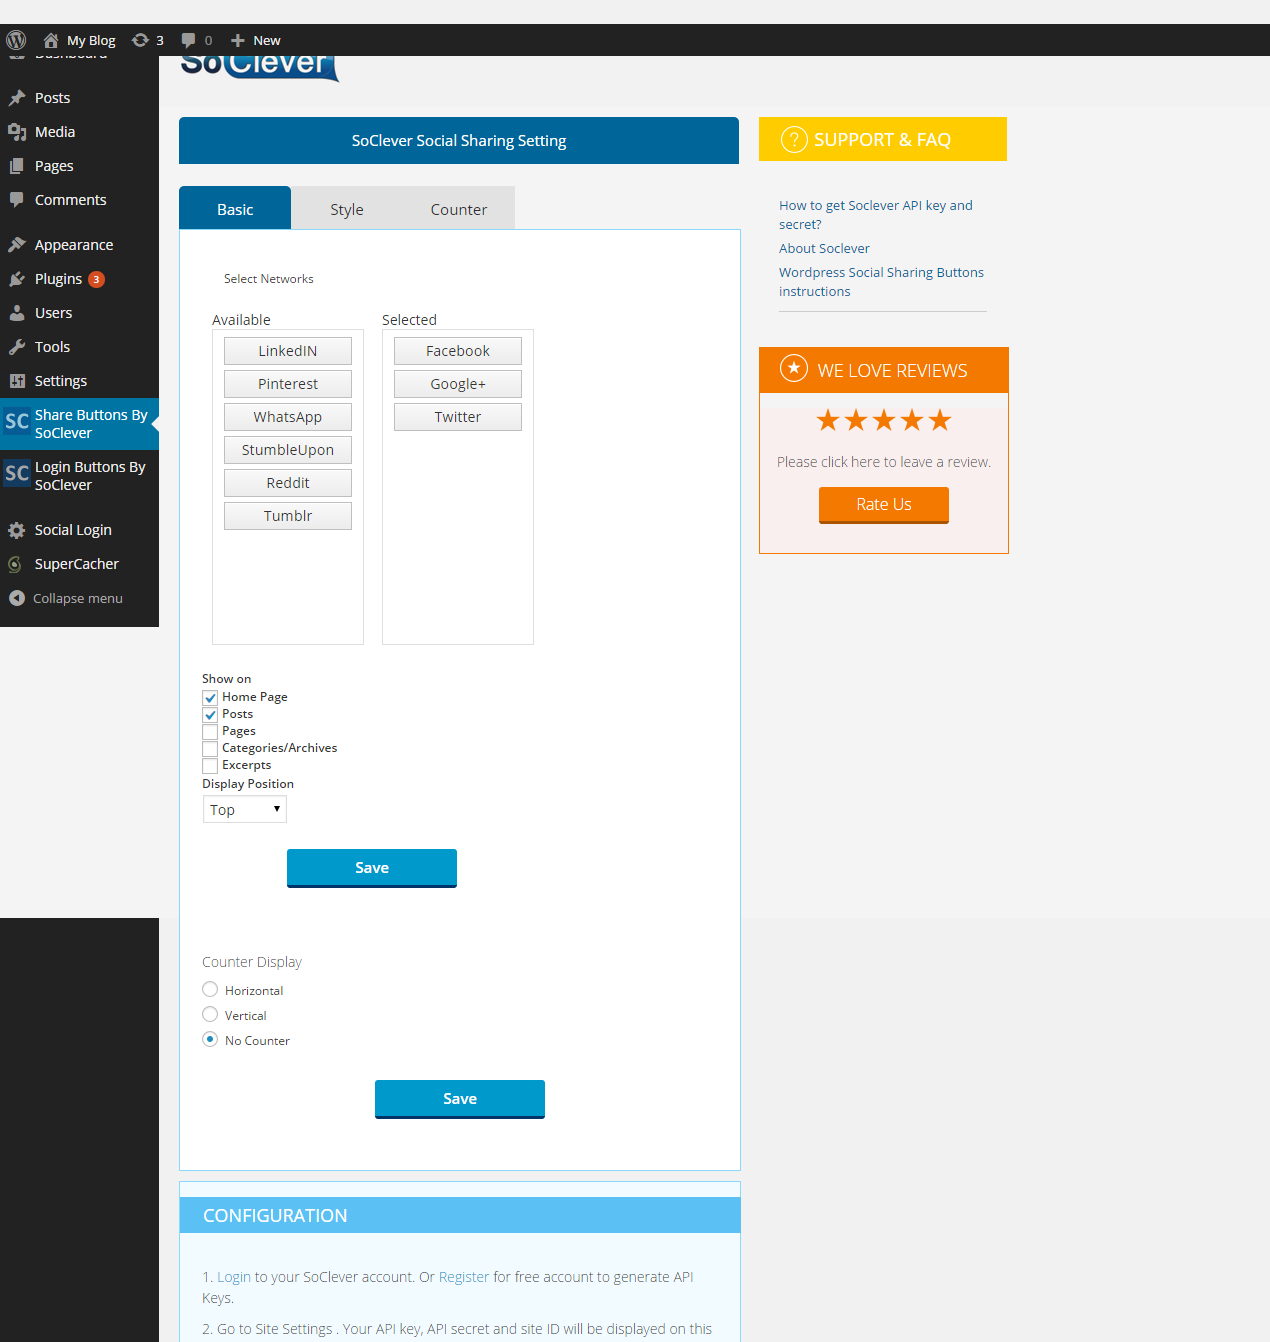Click the updates refresh icon

pos(140,40)
